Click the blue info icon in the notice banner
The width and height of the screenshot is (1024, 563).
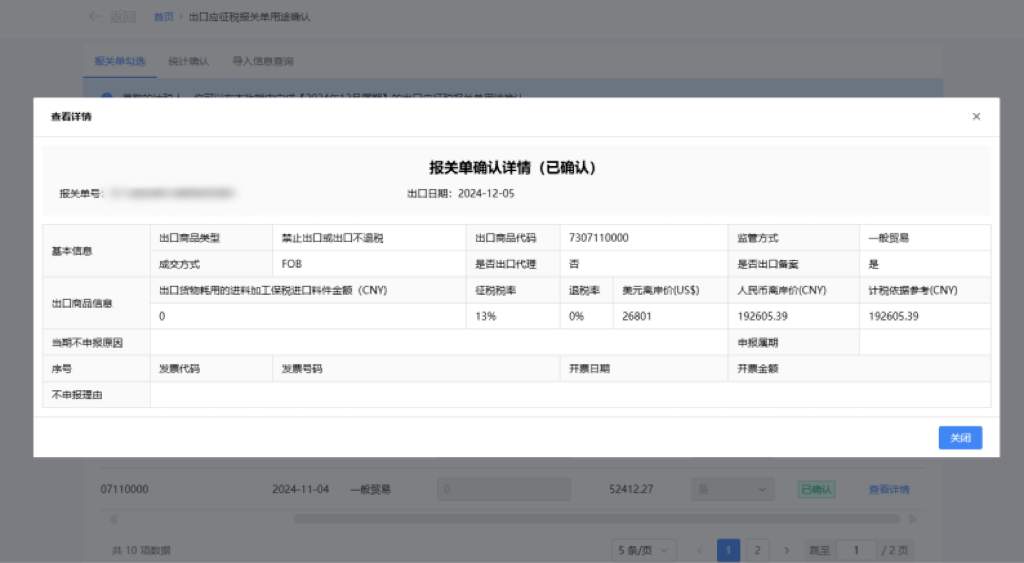[x=107, y=96]
